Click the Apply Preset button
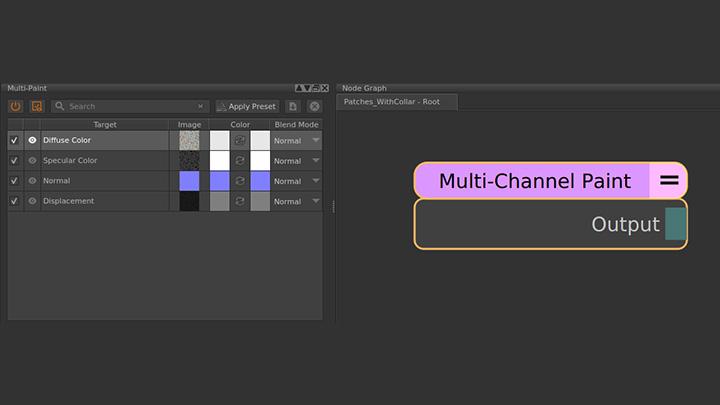The height and width of the screenshot is (405, 720). (x=248, y=107)
